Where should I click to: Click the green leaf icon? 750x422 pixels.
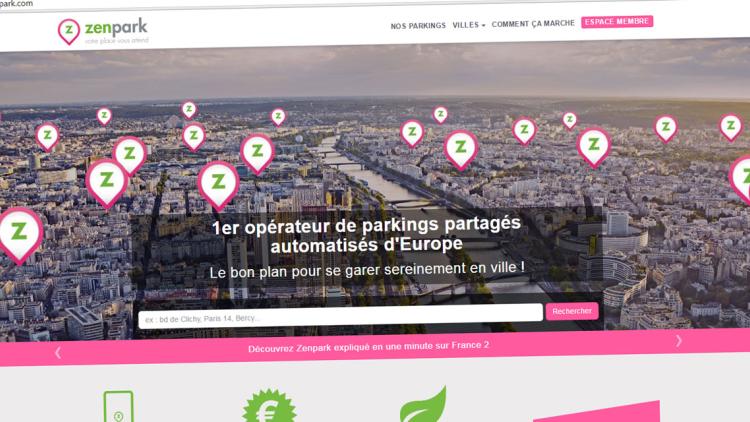pyautogui.click(x=423, y=404)
